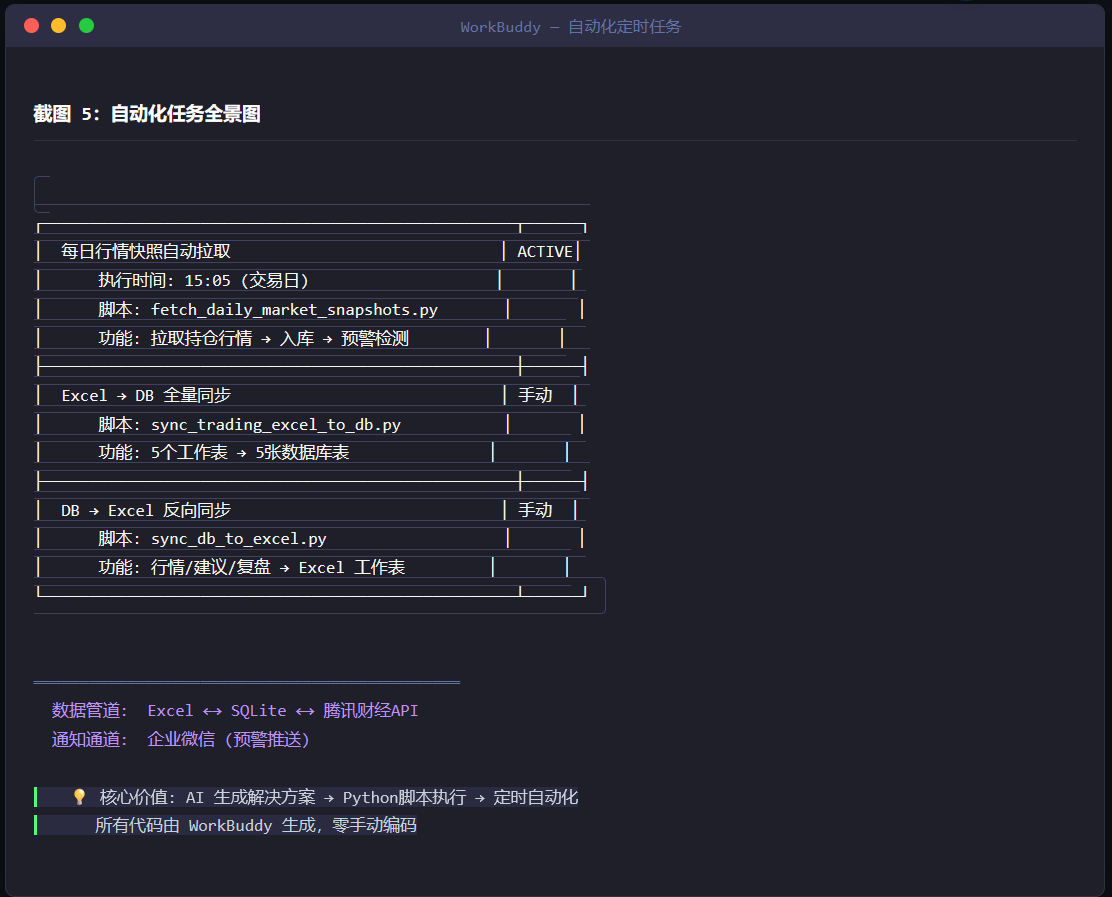Screen dimensions: 1112x897
Task: Click the 手动 status of DB → Excel row
Action: (x=535, y=510)
